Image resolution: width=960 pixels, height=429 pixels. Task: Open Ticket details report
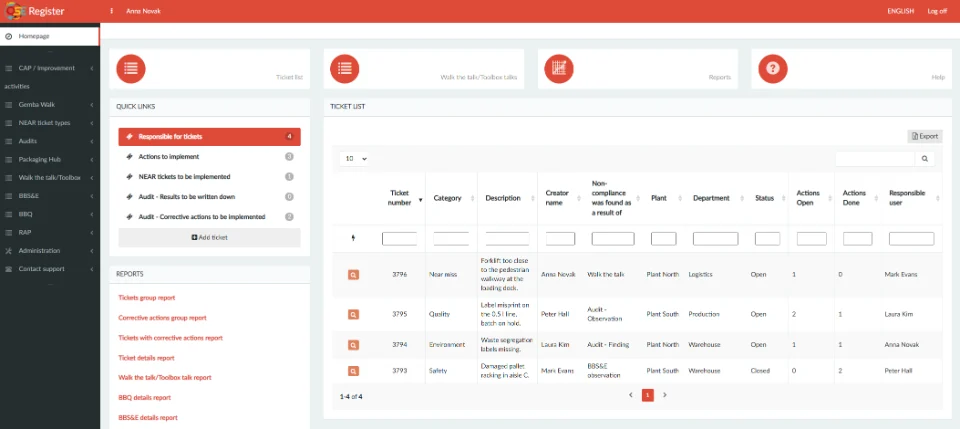click(x=146, y=358)
